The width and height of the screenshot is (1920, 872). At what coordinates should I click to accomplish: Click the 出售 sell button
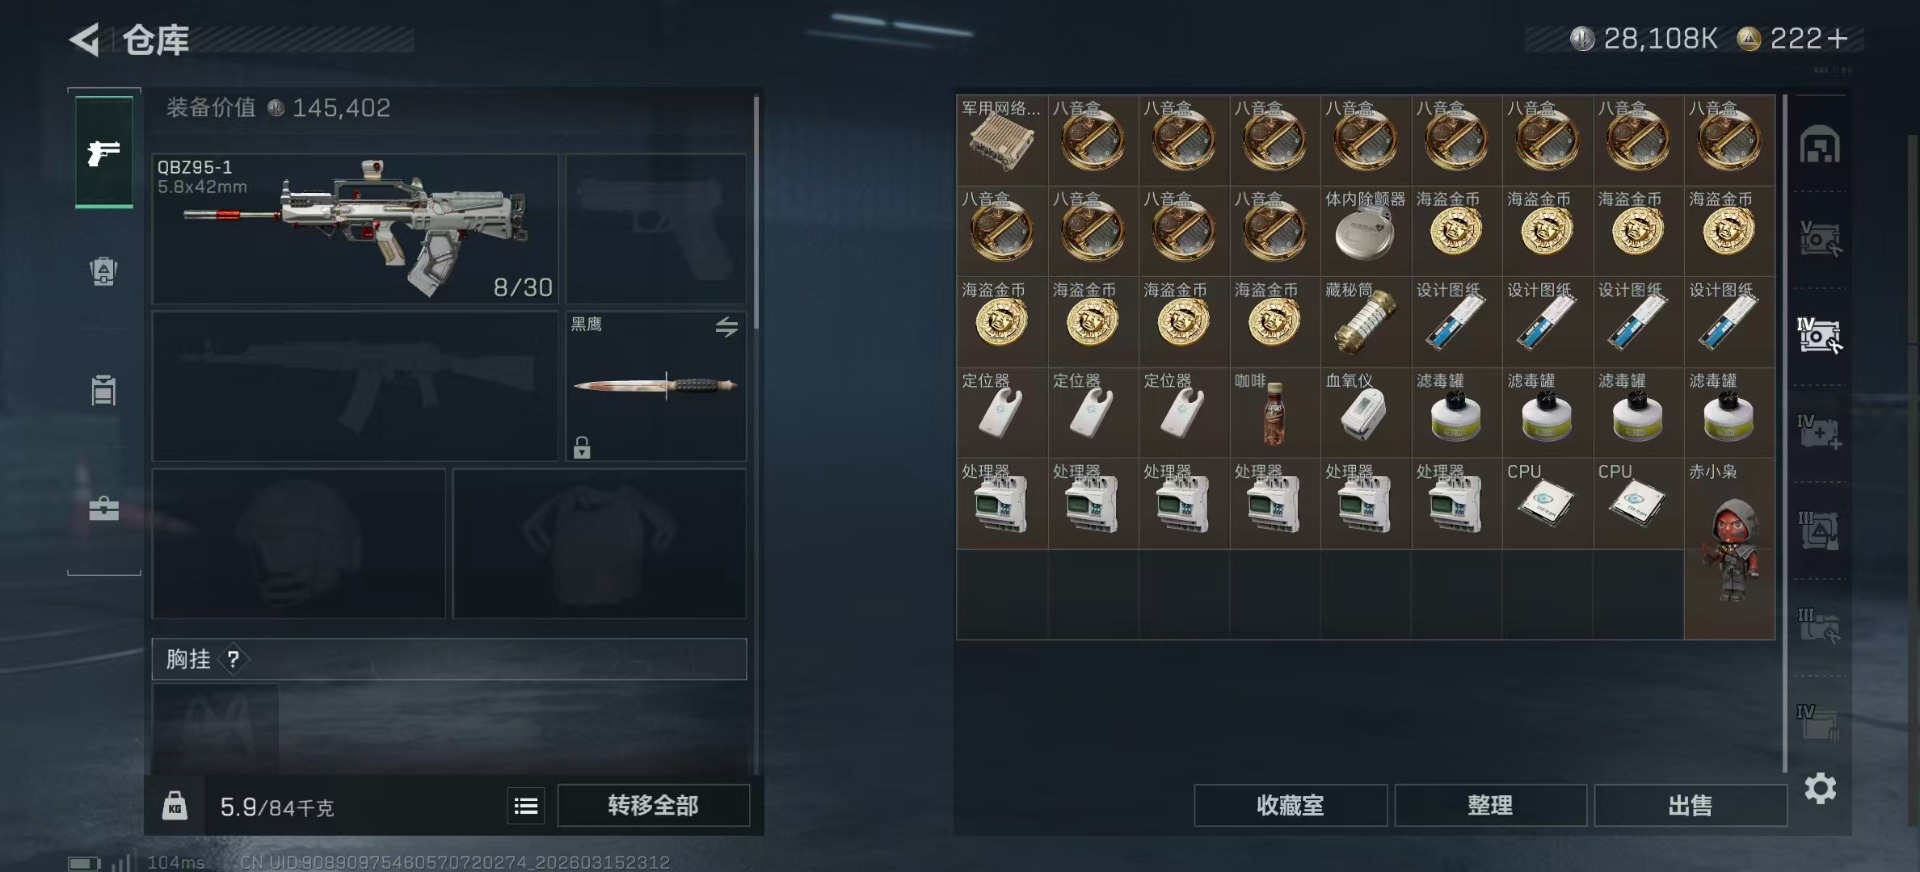1690,805
